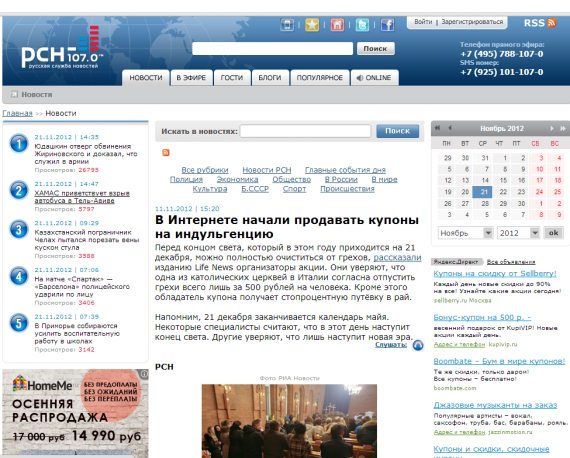Click the Twitter share icon

362,25
